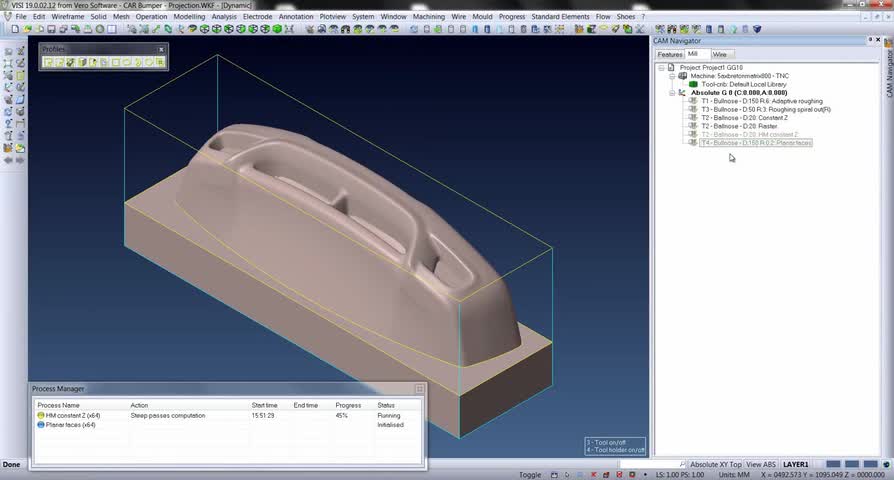894x480 pixels.
Task: Click the search magnifier beside the status input field
Action: click(x=682, y=465)
